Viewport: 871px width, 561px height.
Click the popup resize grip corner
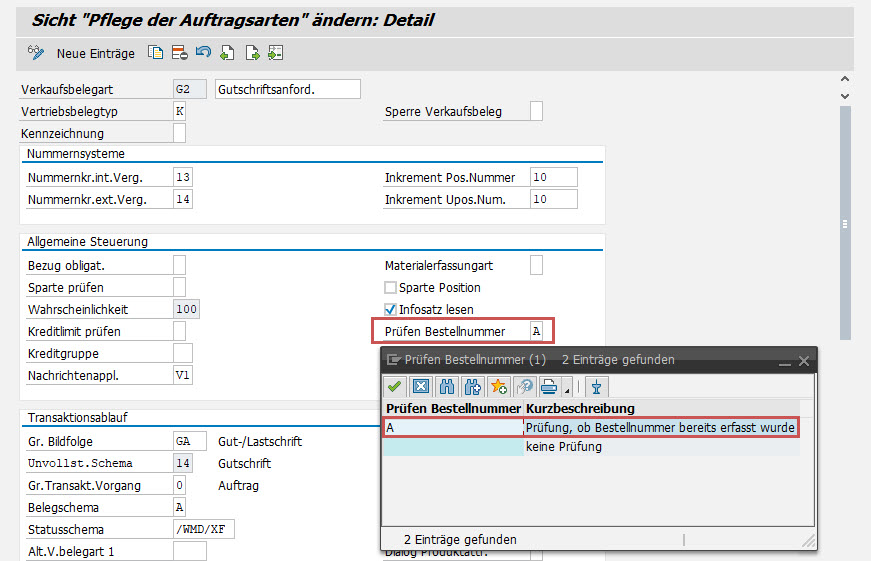pos(809,540)
